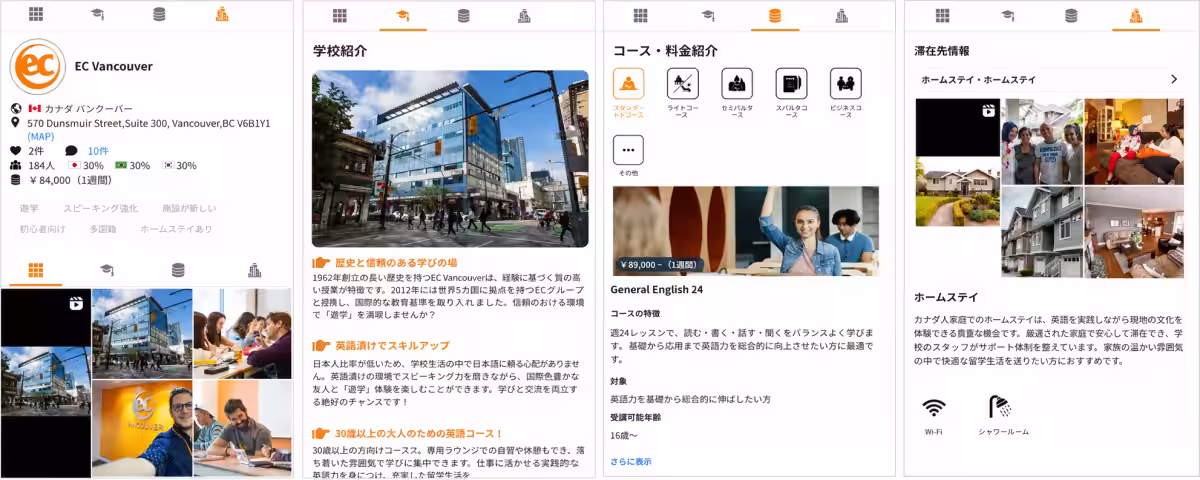The image size is (1200, 480).
Task: Open the active buildings tab atop 滞在先情報 panel
Action: (x=1136, y=15)
